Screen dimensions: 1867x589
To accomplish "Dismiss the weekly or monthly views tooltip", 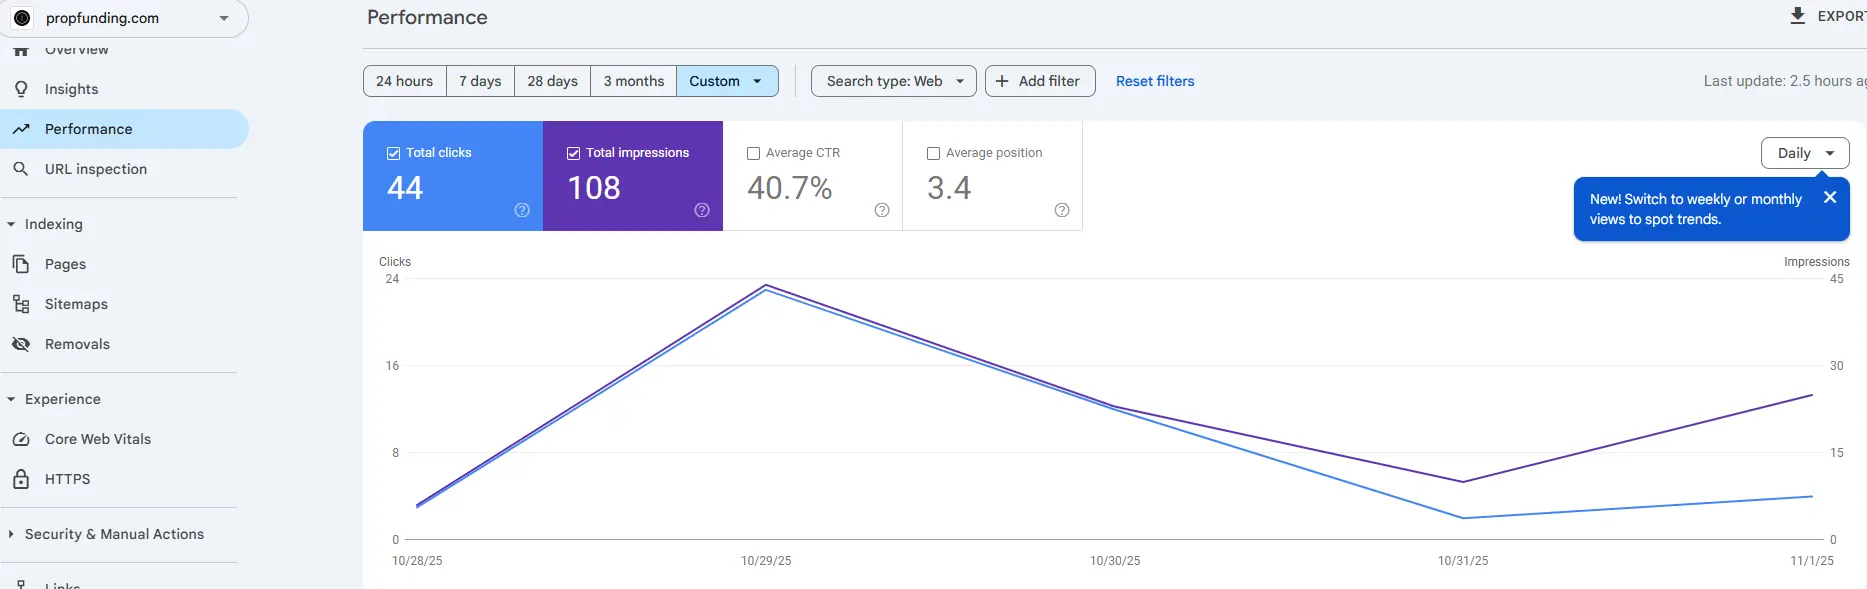I will coord(1830,197).
